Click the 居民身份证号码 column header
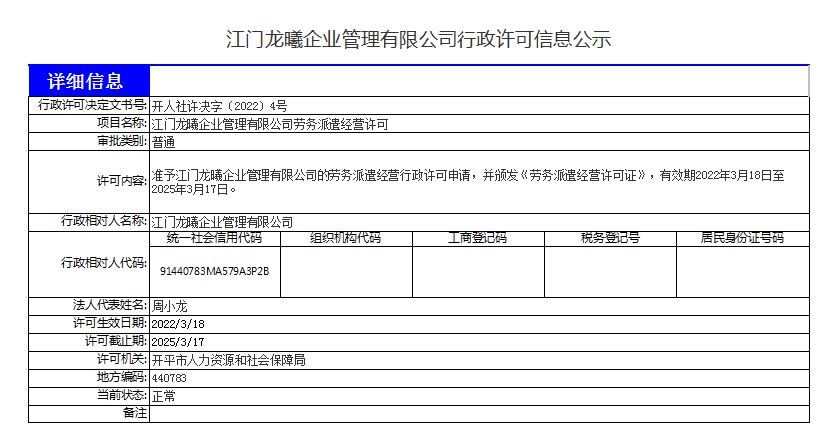This screenshot has width=837, height=445. pos(742,238)
